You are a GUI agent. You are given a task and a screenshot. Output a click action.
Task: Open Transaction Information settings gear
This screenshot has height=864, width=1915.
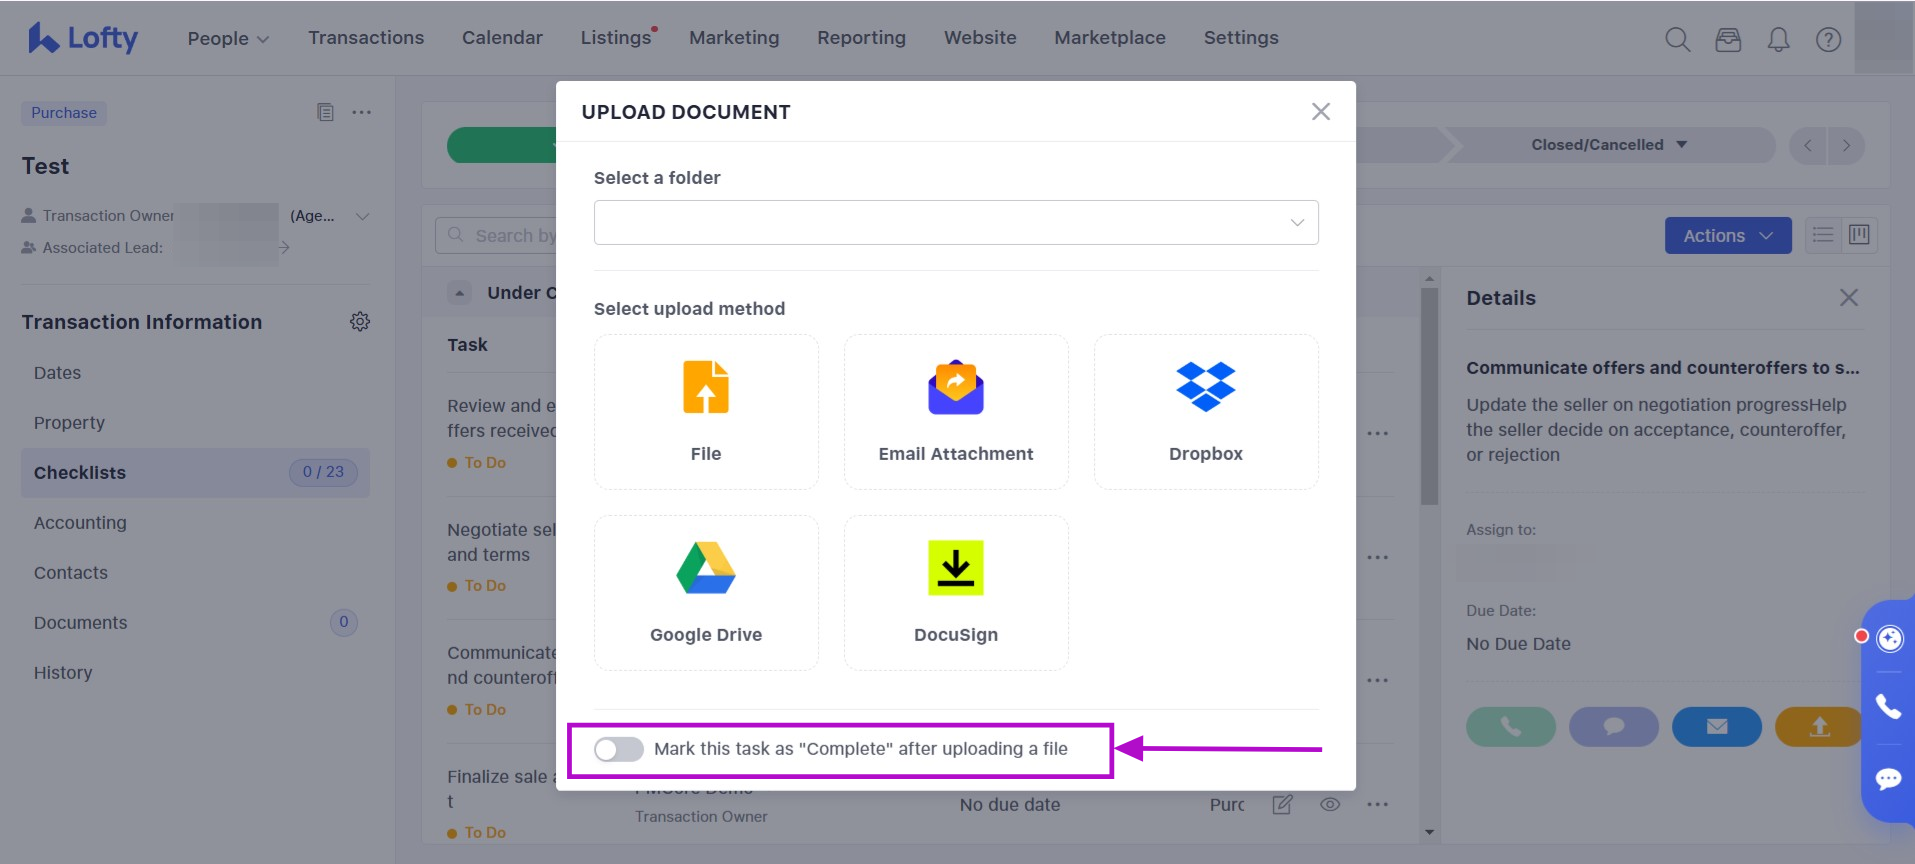coord(360,322)
